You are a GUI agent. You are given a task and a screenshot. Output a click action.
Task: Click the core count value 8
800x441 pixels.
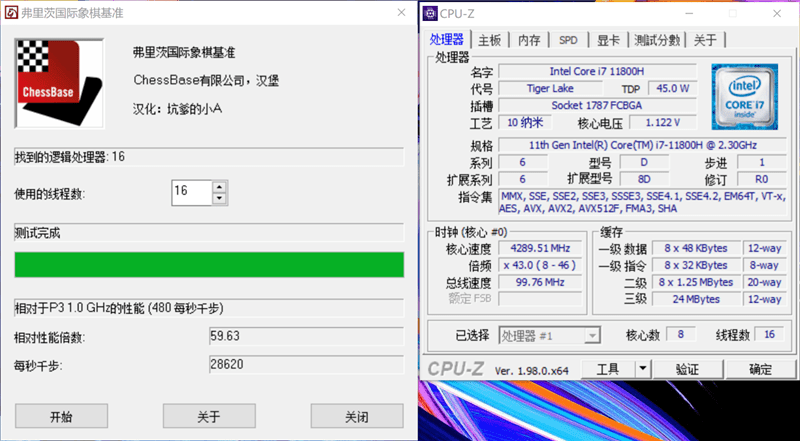point(681,335)
